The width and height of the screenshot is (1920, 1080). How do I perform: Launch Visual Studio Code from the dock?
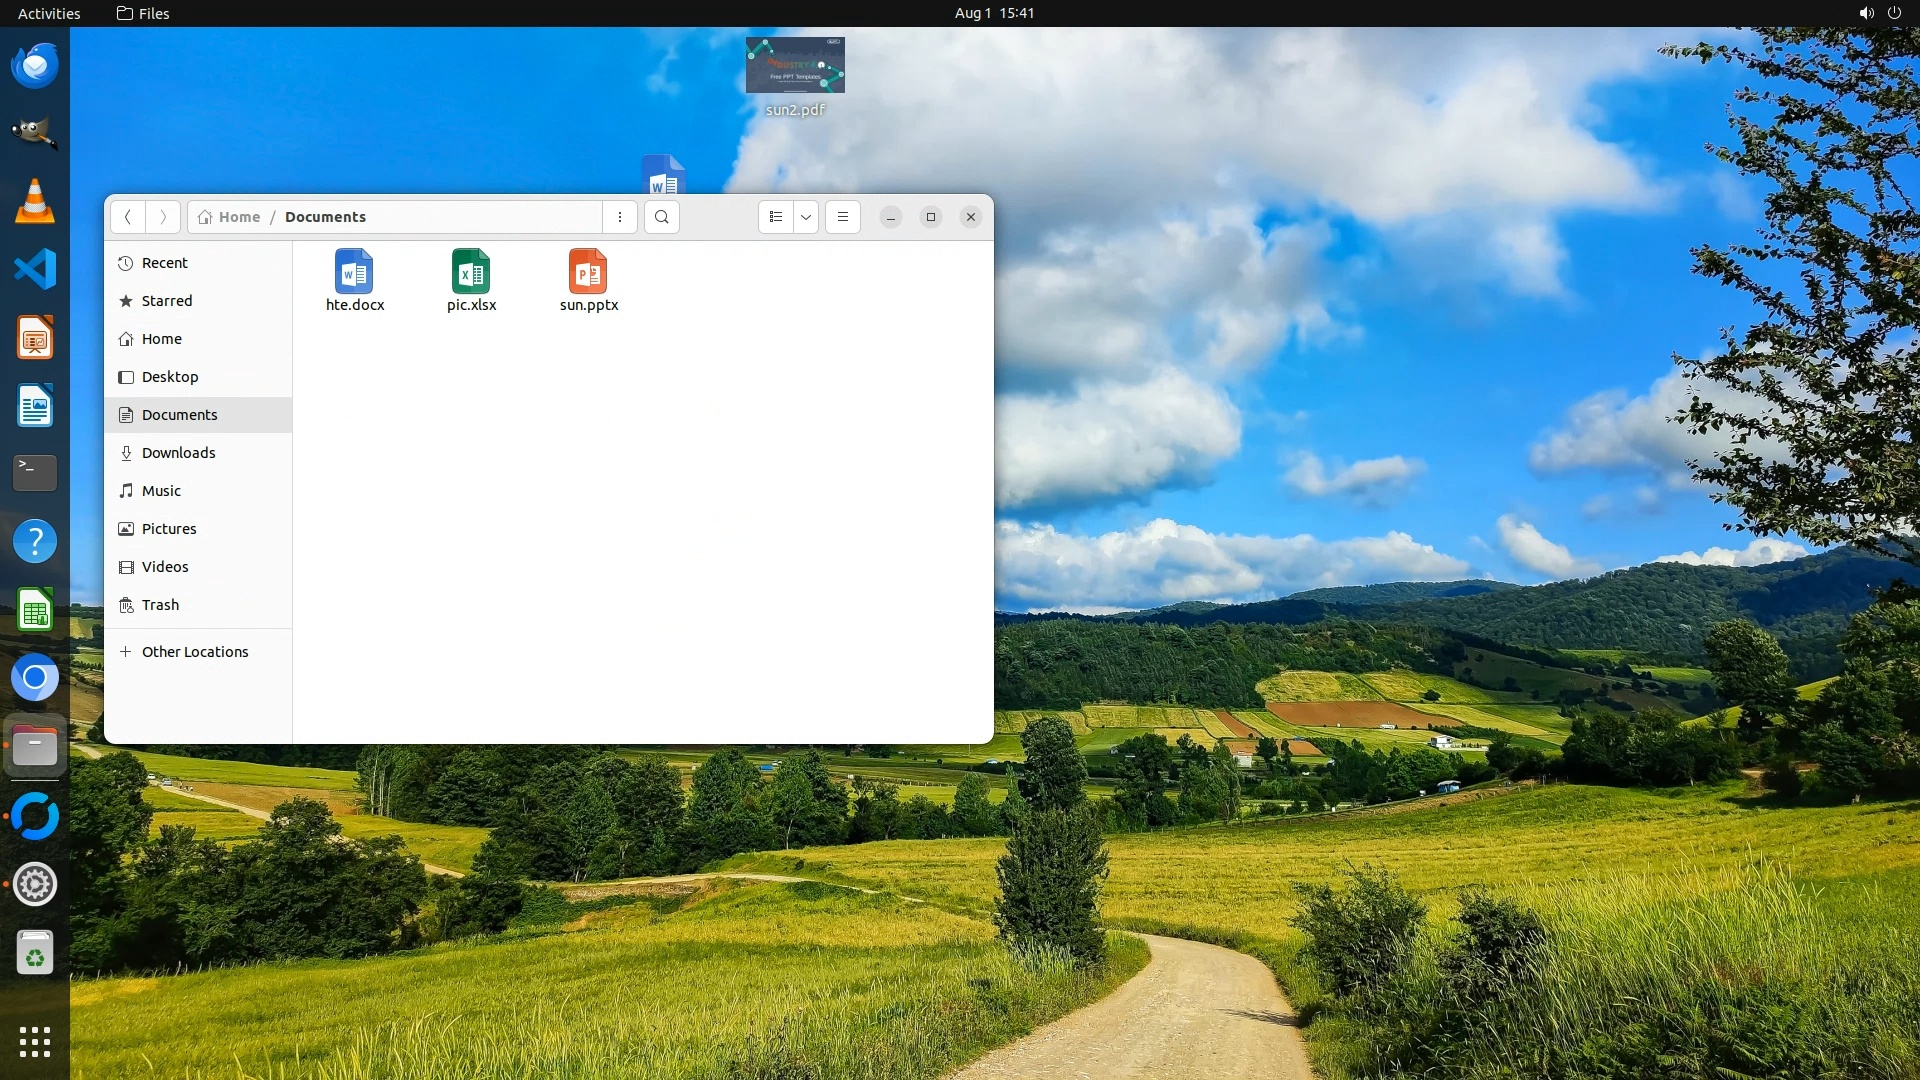[35, 269]
